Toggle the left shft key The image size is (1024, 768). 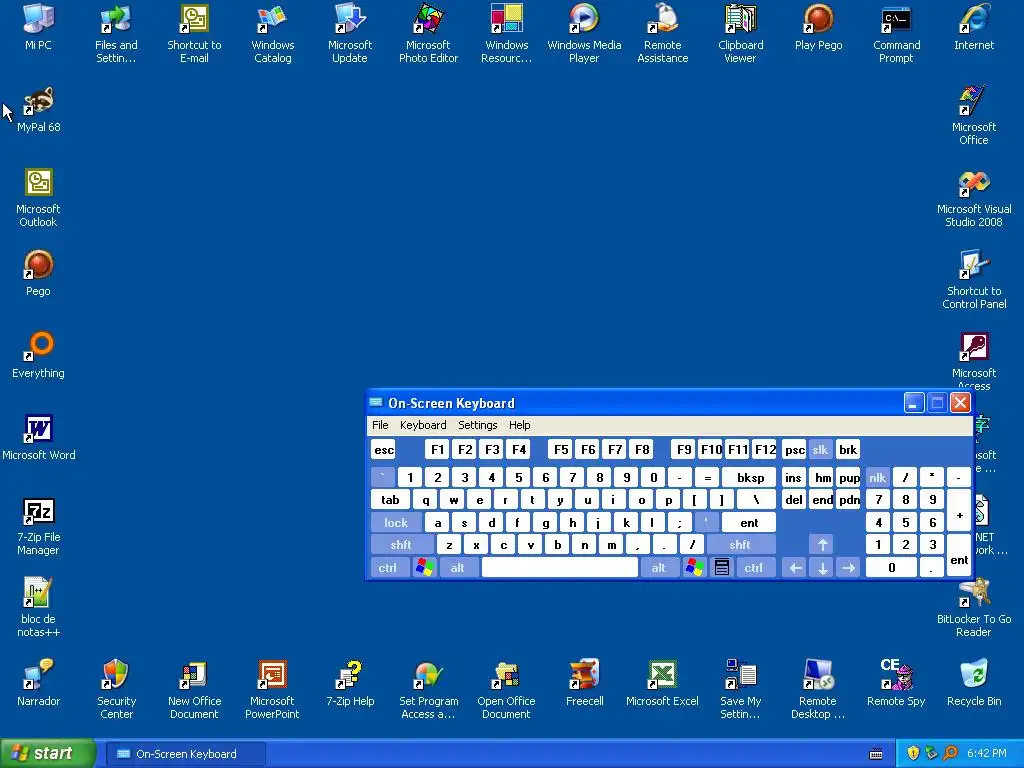(402, 545)
